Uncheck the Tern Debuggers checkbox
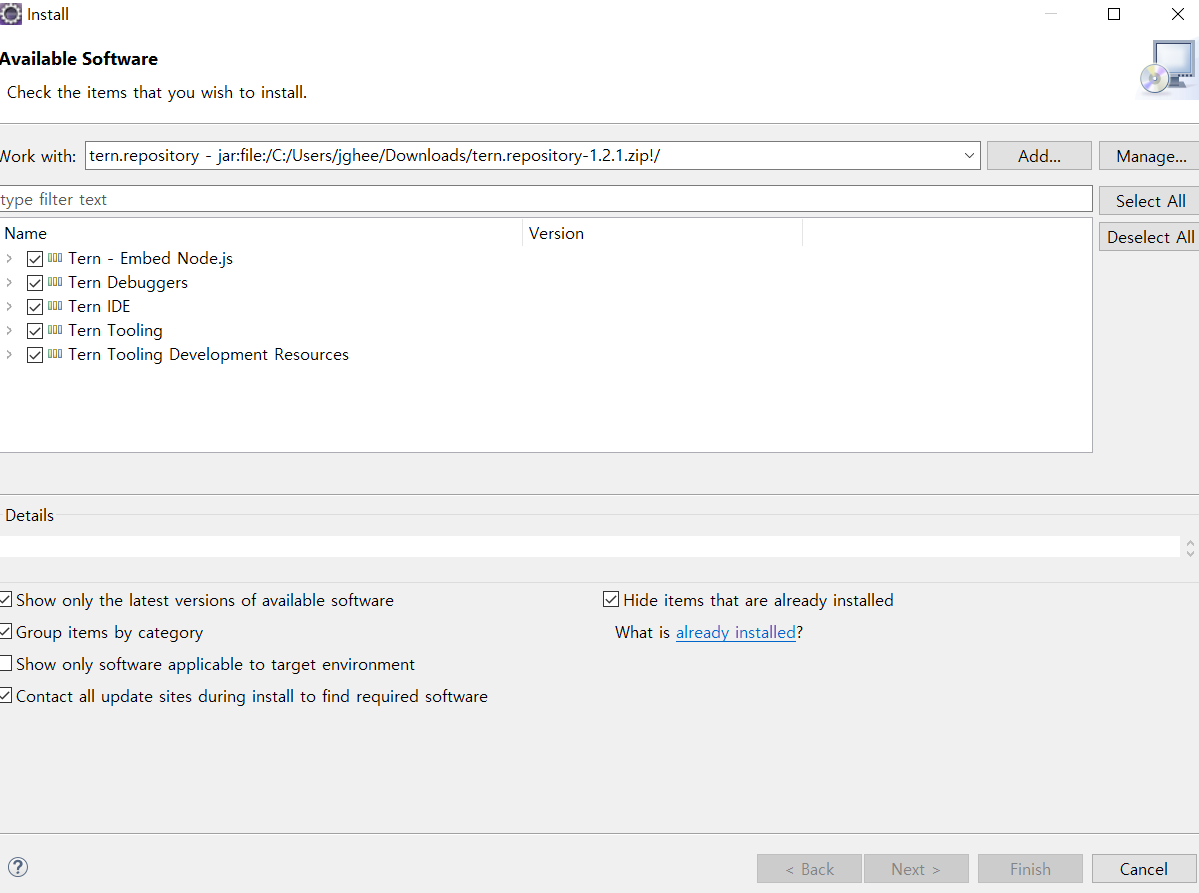The width and height of the screenshot is (1199, 893). pyautogui.click(x=34, y=283)
